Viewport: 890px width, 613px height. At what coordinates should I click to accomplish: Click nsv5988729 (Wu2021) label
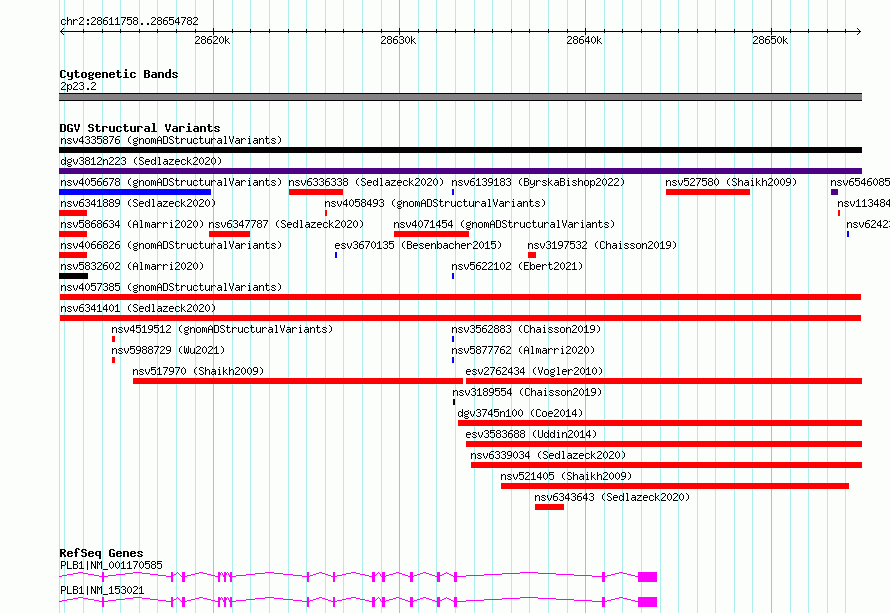coord(168,350)
